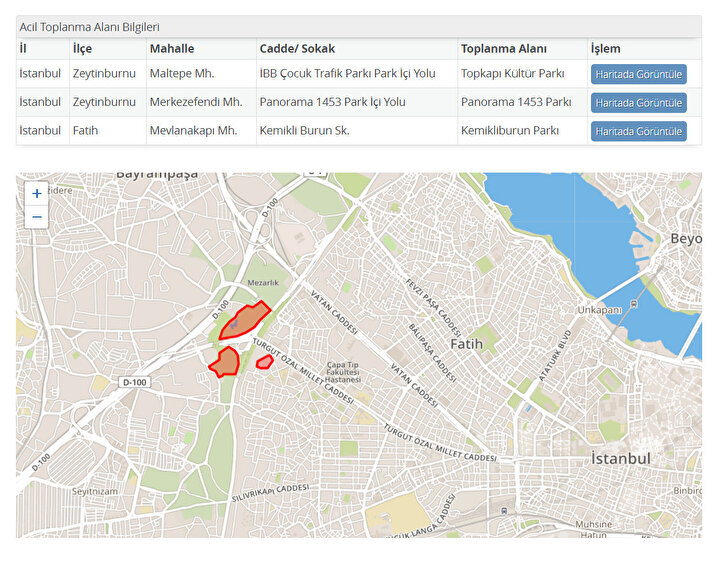720x564 pixels.
Task: Click the 'Mezarlık' map label
Action: coord(263,282)
